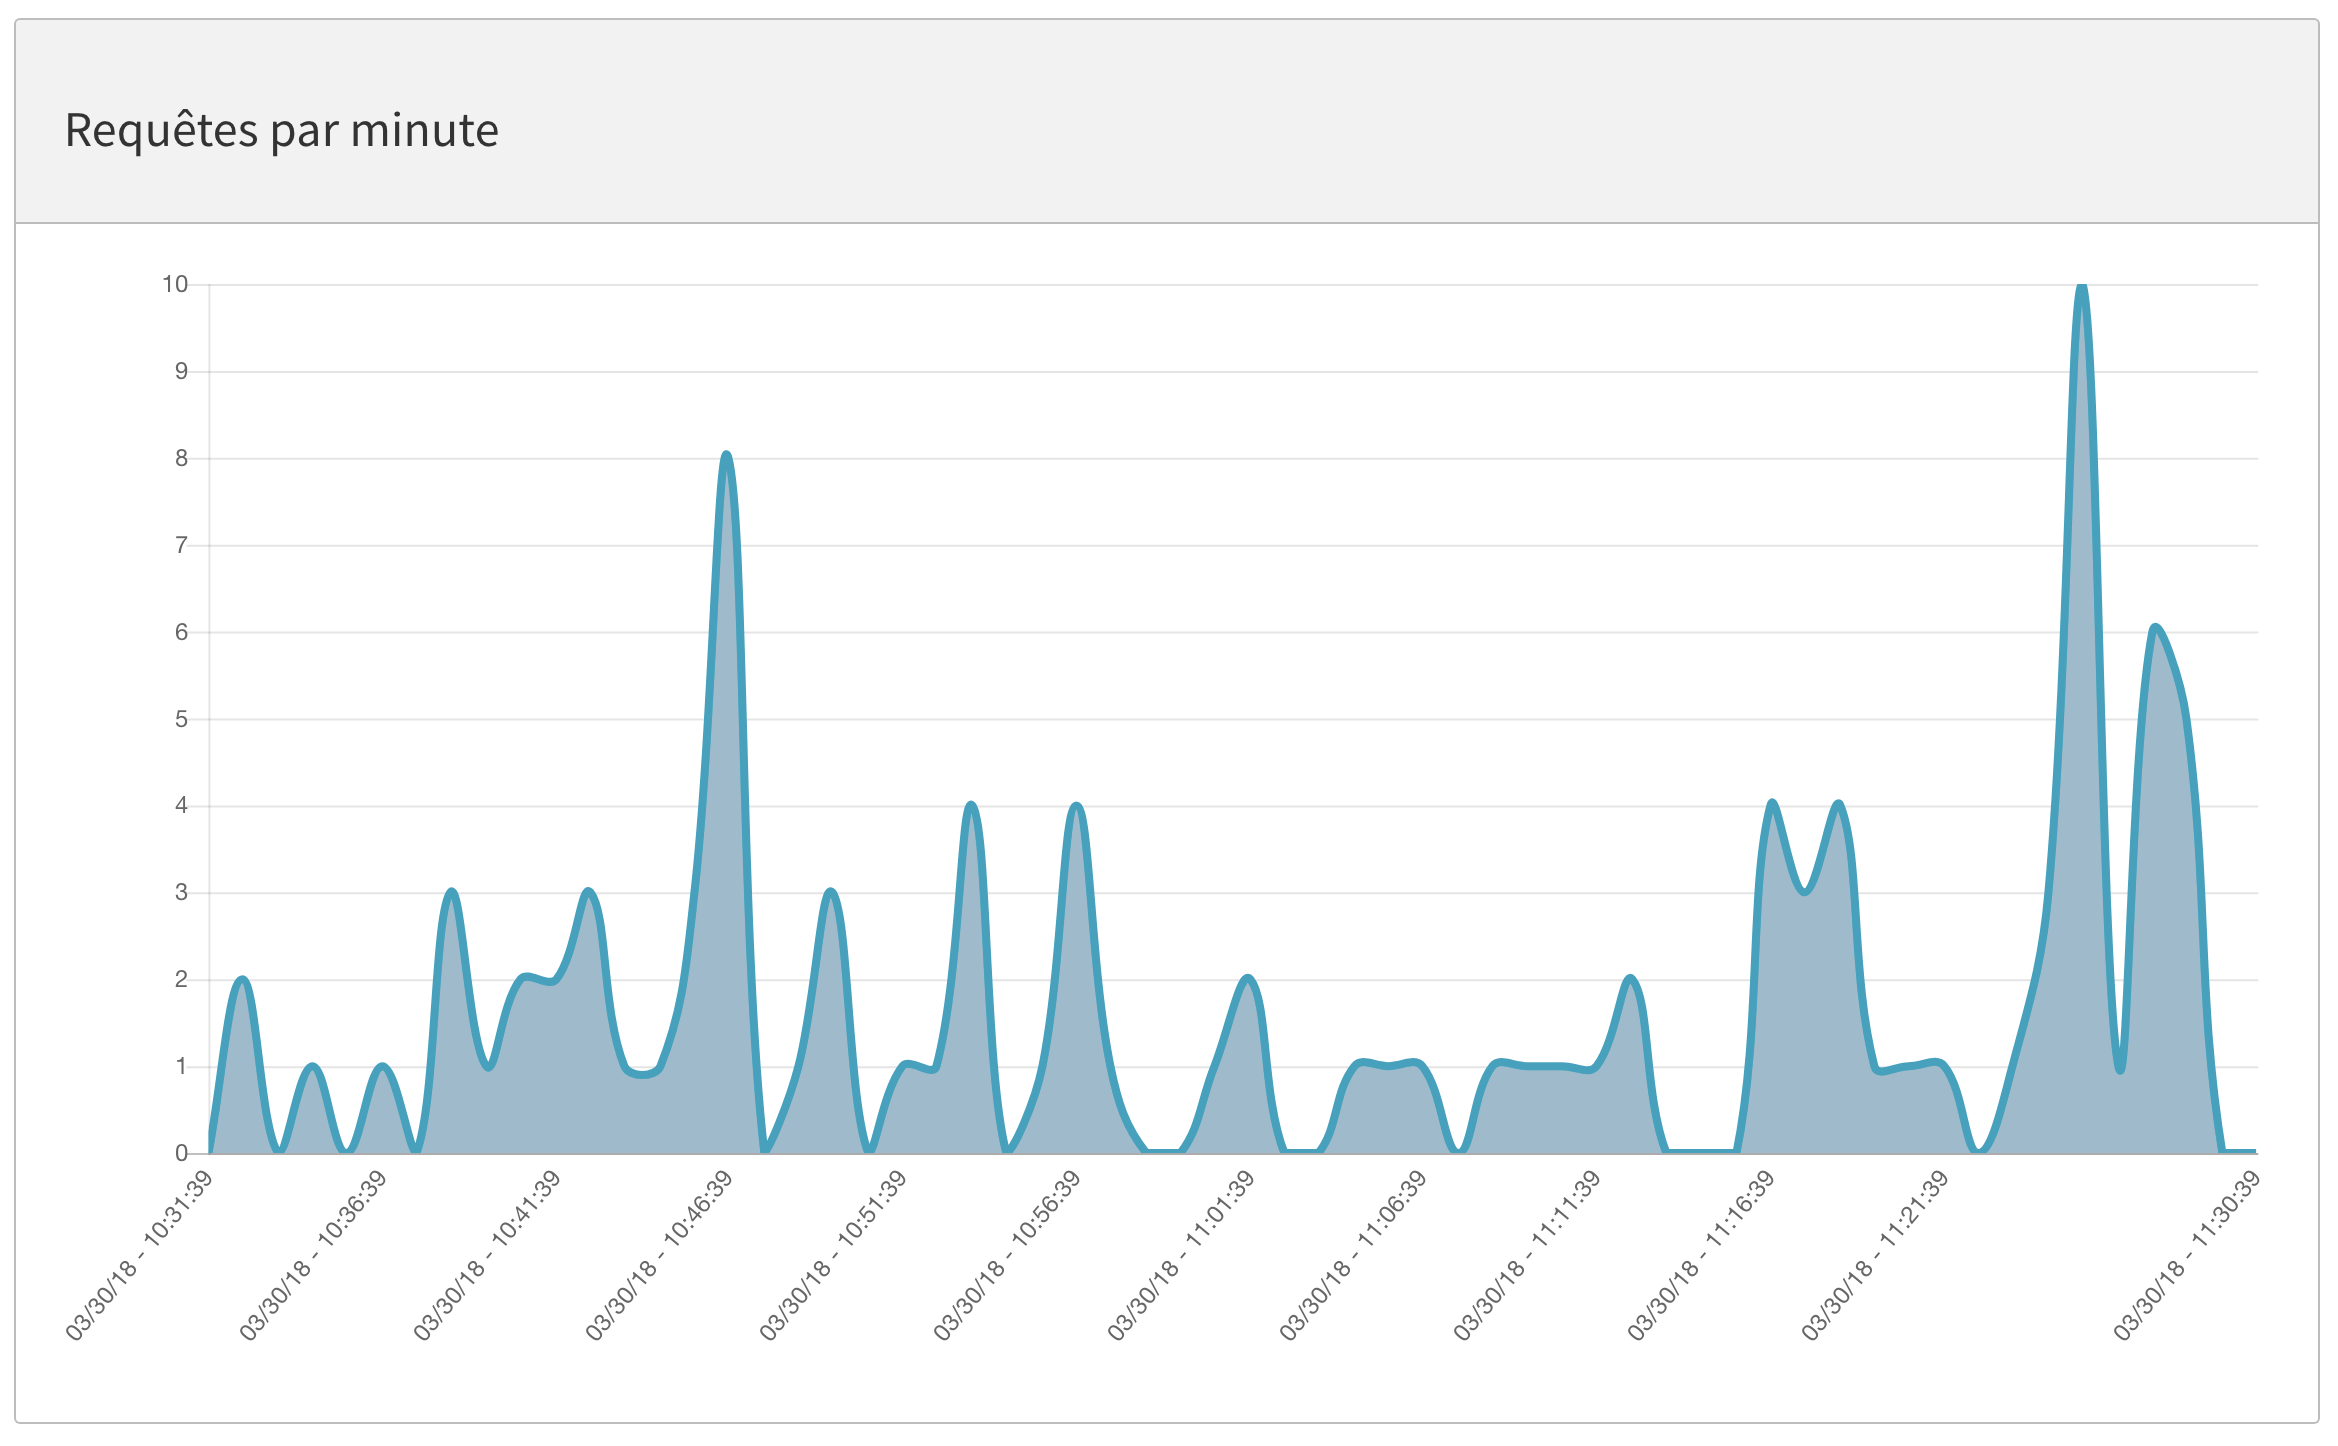Click x-axis label 03/30/18 - 10:56:39
Screen dimensions: 2338x1446
[1007, 1255]
